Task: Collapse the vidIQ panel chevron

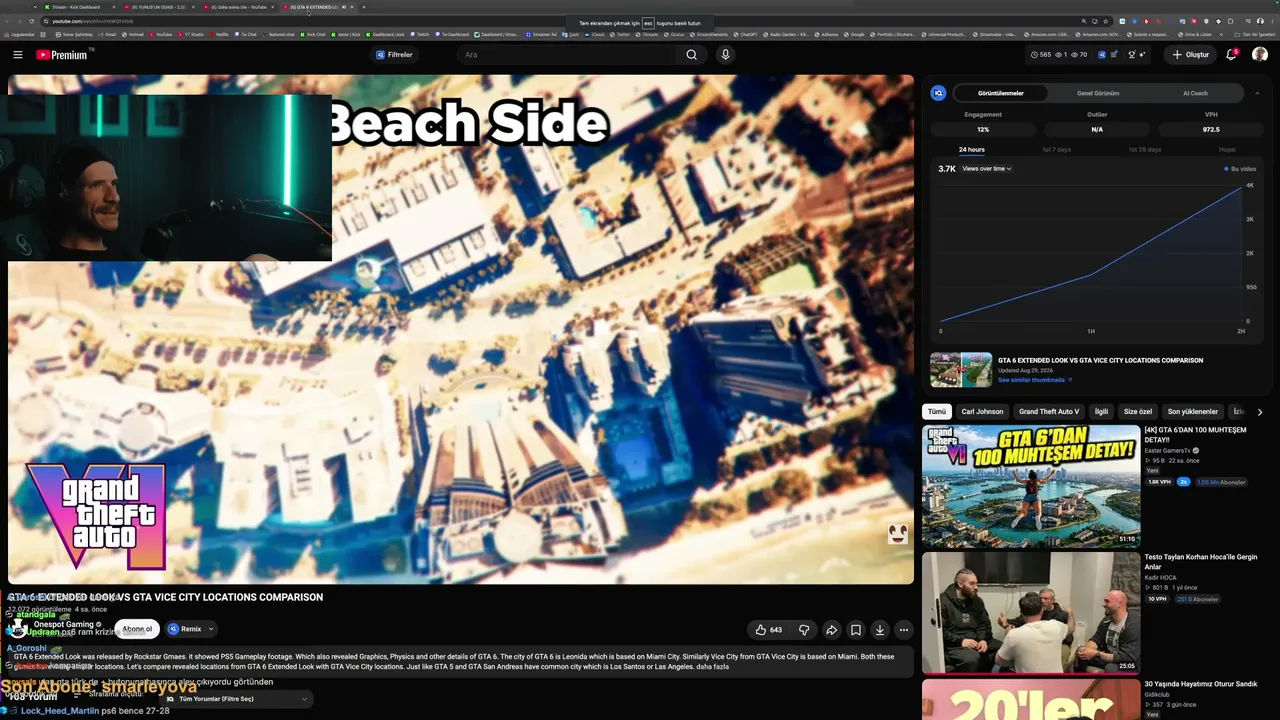Action: tap(1257, 93)
